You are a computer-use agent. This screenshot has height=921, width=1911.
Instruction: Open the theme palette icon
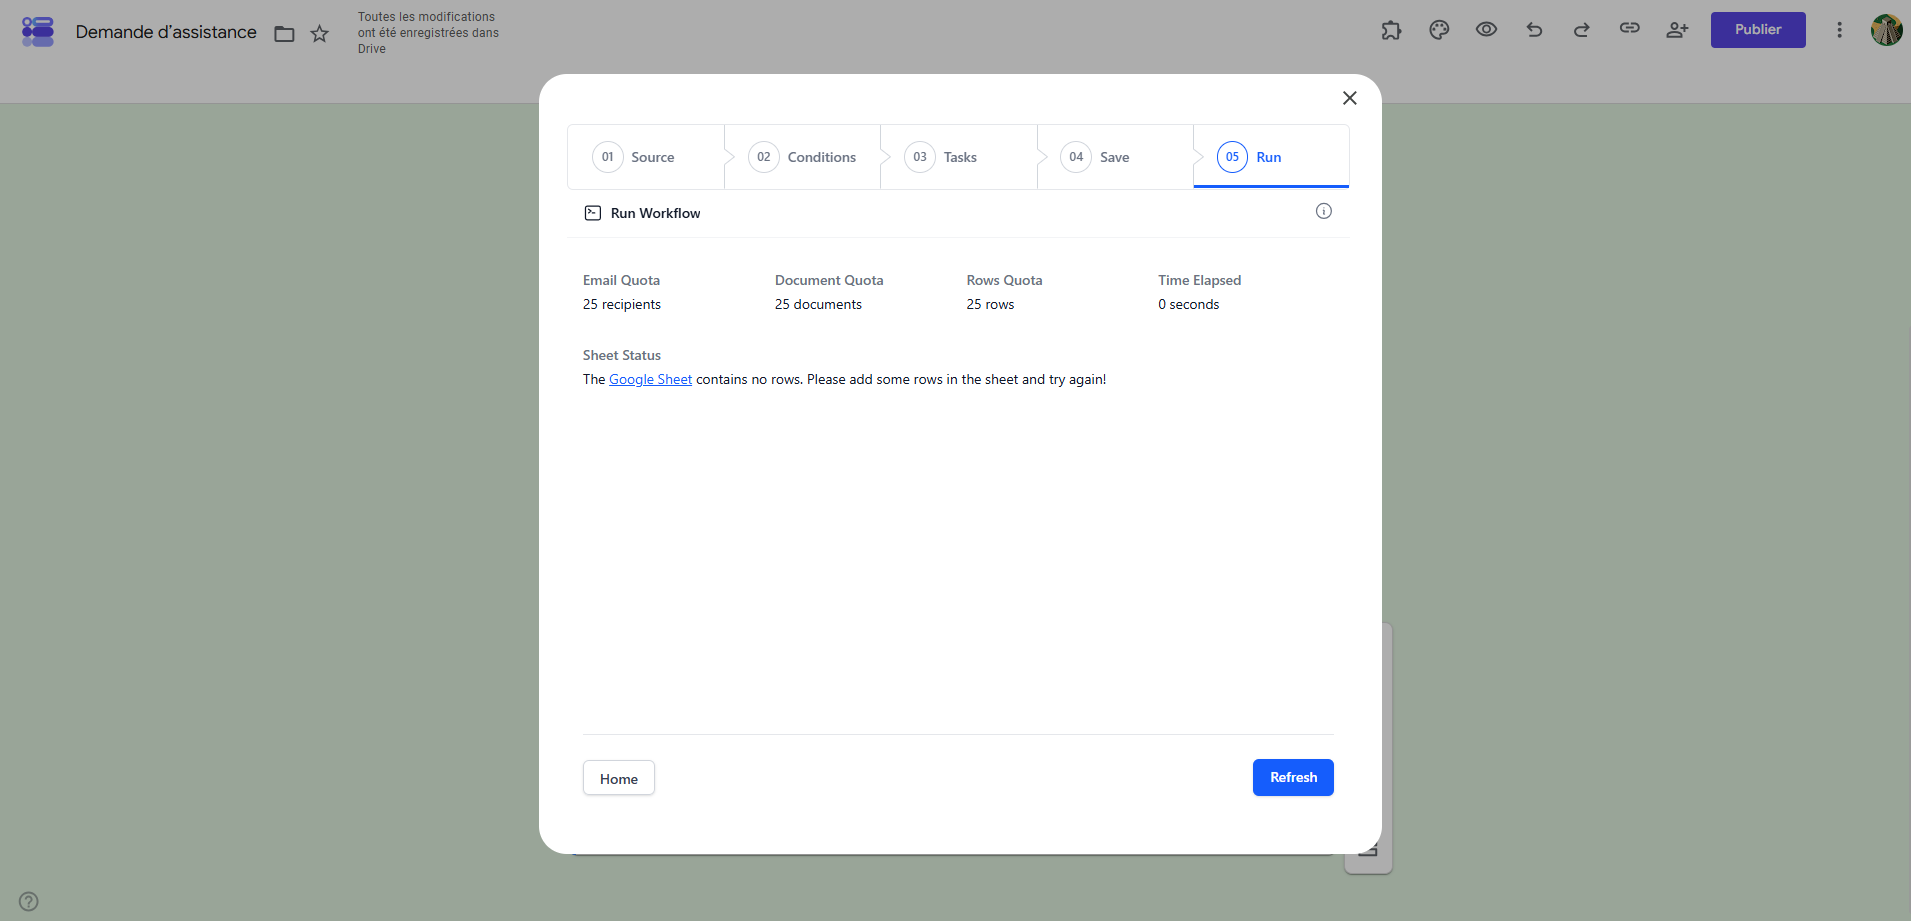click(1439, 30)
